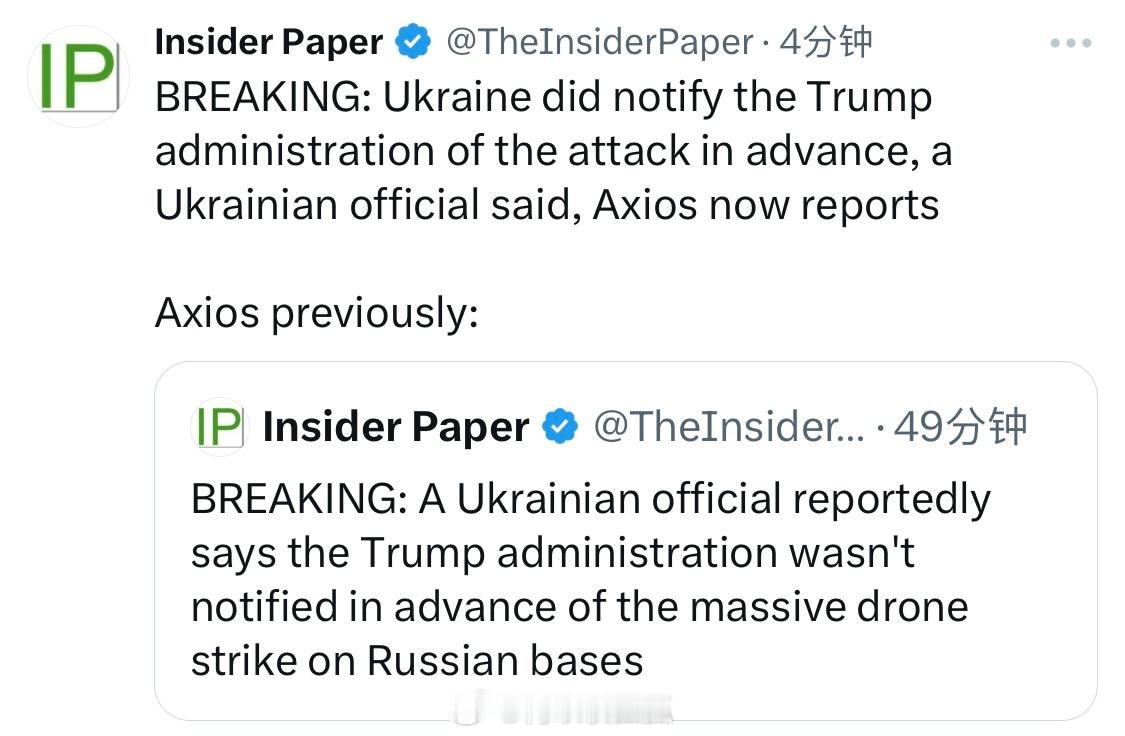The width and height of the screenshot is (1125, 736).
Task: Click the three-dot more options icon
Action: click(x=1070, y=43)
